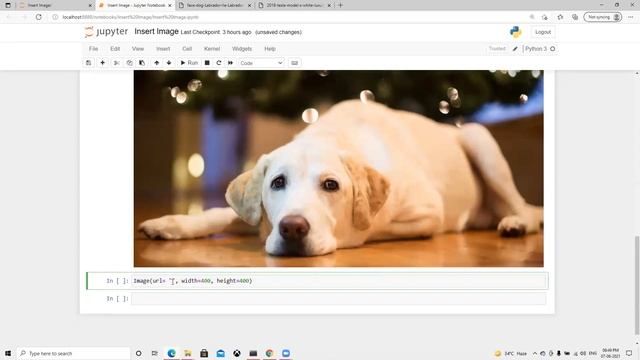Open Xbox app from the taskbar

(237, 353)
